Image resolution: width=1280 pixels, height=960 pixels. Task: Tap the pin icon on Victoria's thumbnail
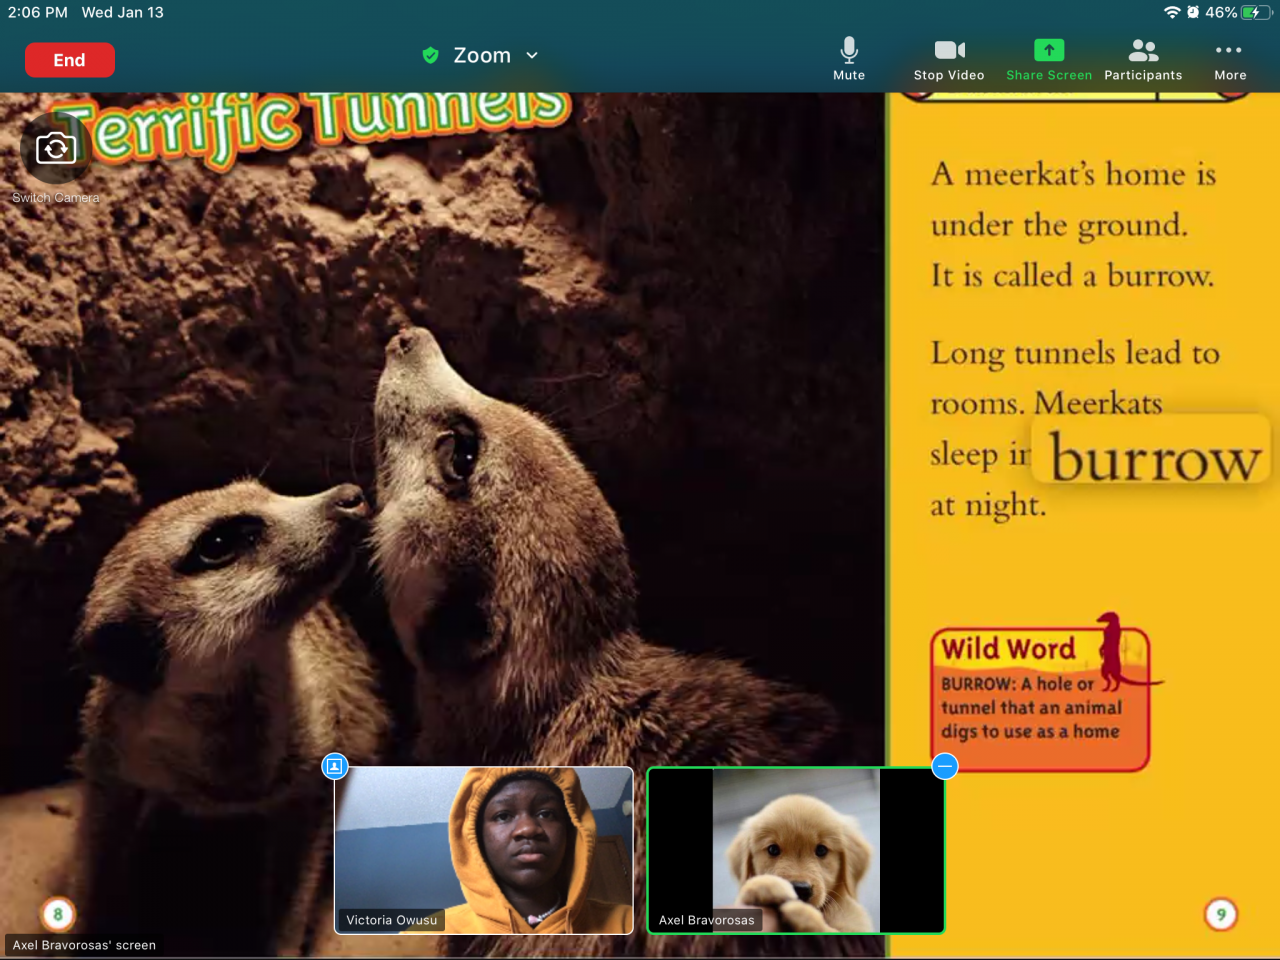335,767
